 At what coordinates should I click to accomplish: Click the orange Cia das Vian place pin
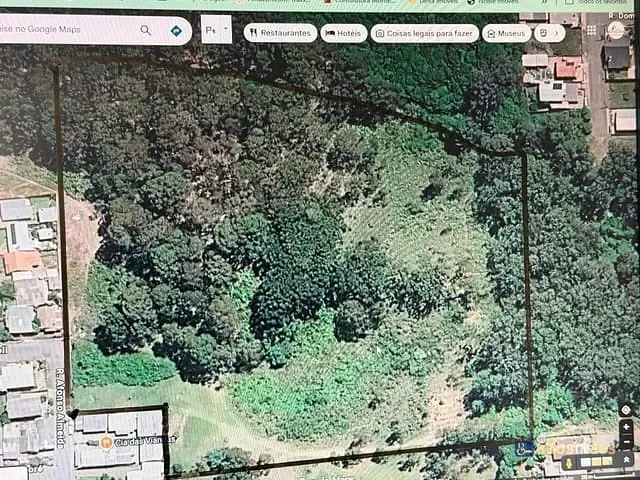(x=106, y=442)
